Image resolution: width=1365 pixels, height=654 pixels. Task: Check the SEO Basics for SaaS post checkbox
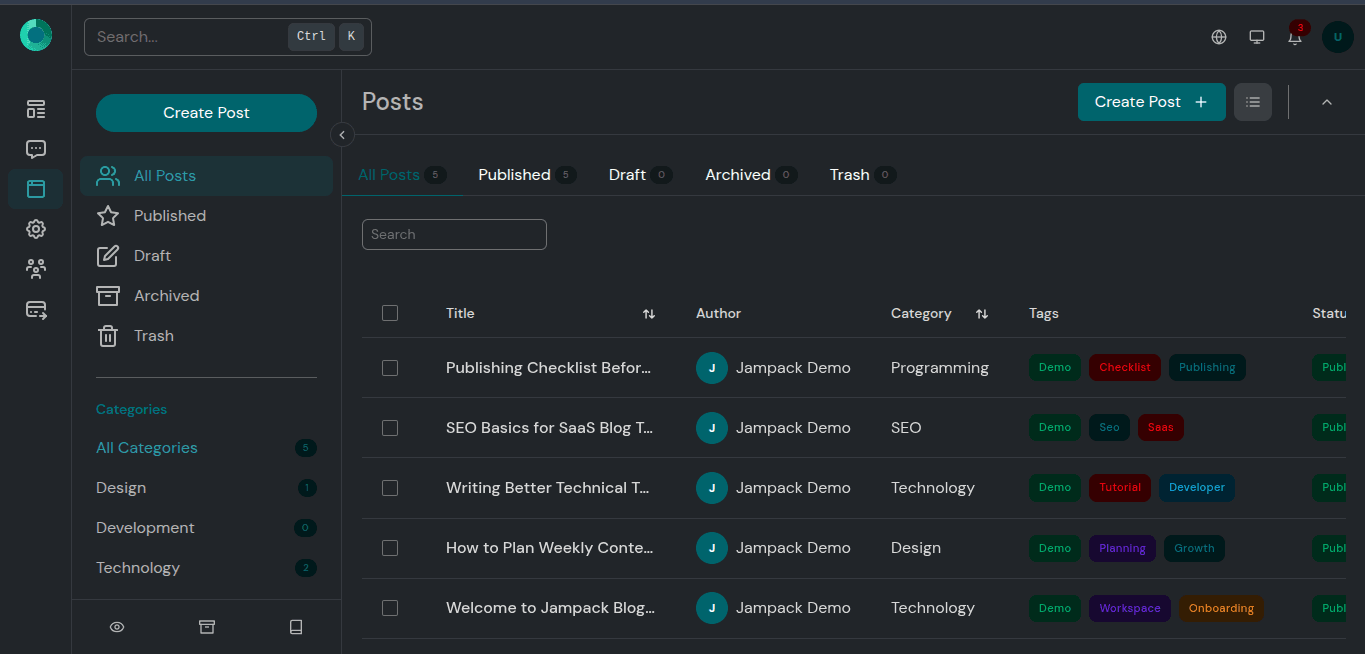click(x=390, y=428)
